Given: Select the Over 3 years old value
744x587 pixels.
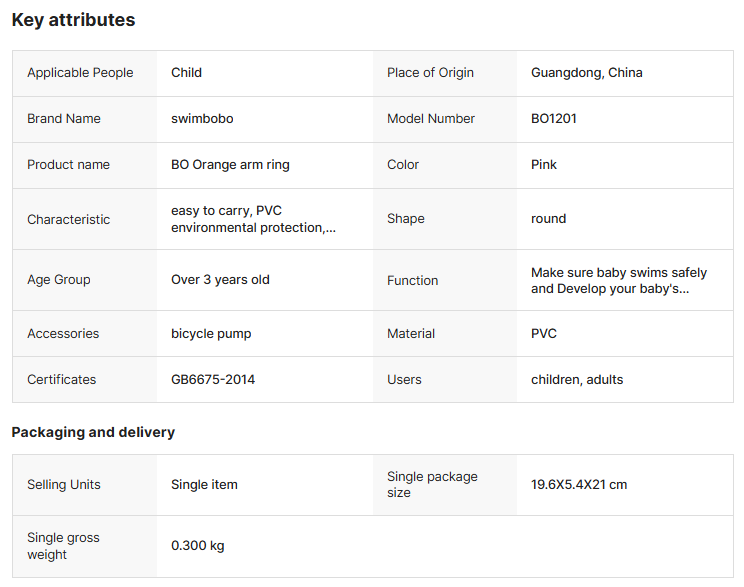Looking at the screenshot, I should coord(220,280).
